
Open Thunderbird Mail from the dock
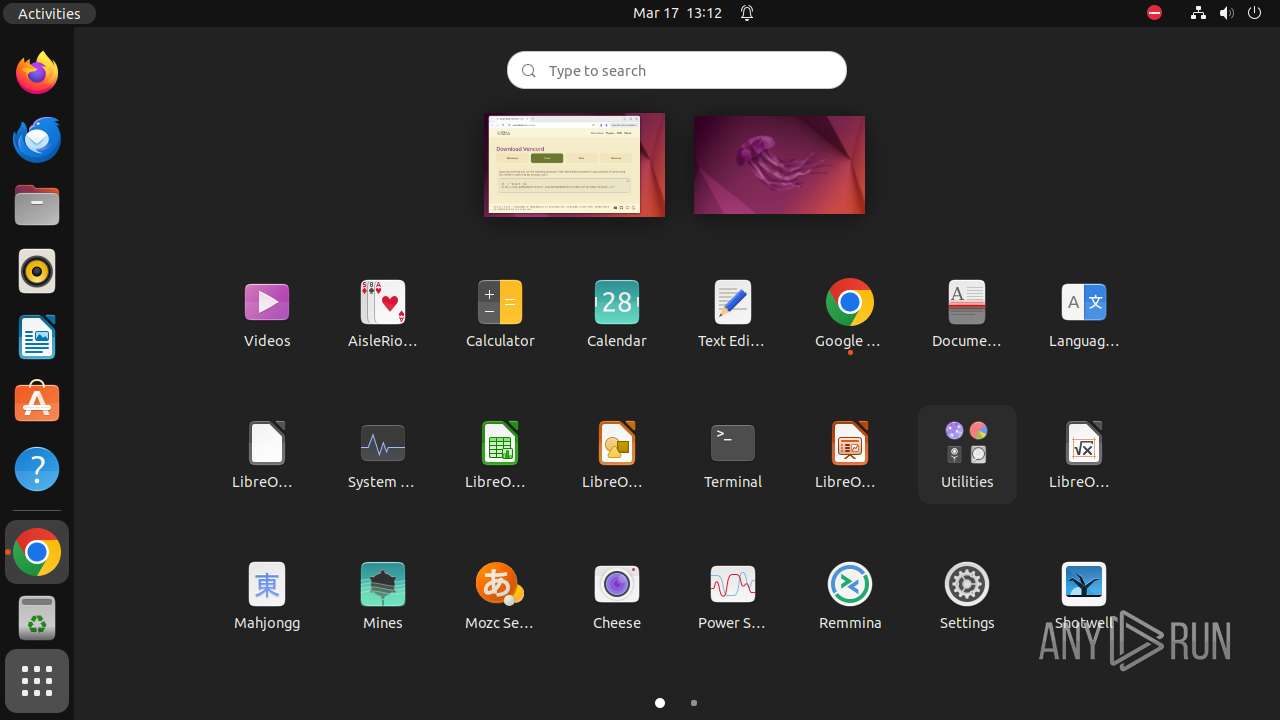pyautogui.click(x=37, y=139)
